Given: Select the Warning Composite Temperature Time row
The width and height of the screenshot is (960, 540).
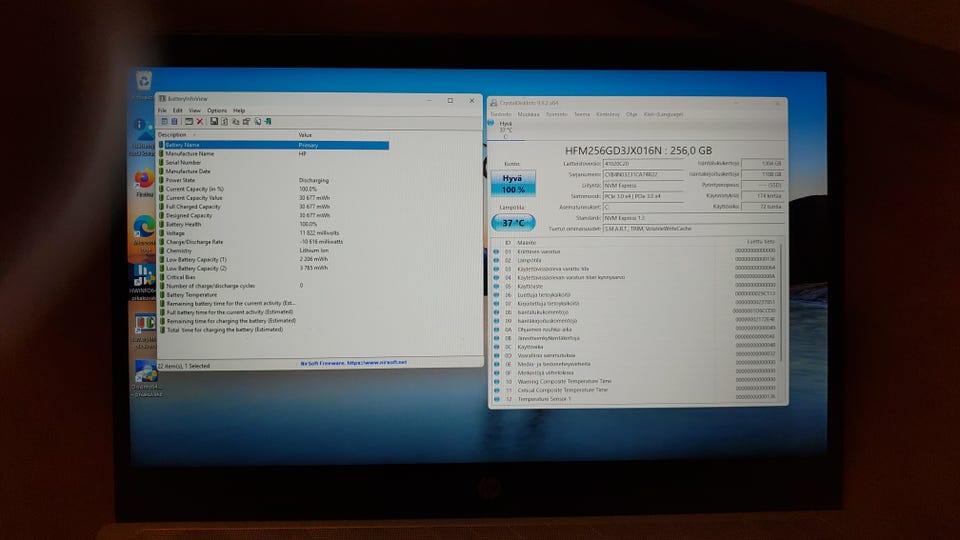Looking at the screenshot, I should tap(634, 381).
